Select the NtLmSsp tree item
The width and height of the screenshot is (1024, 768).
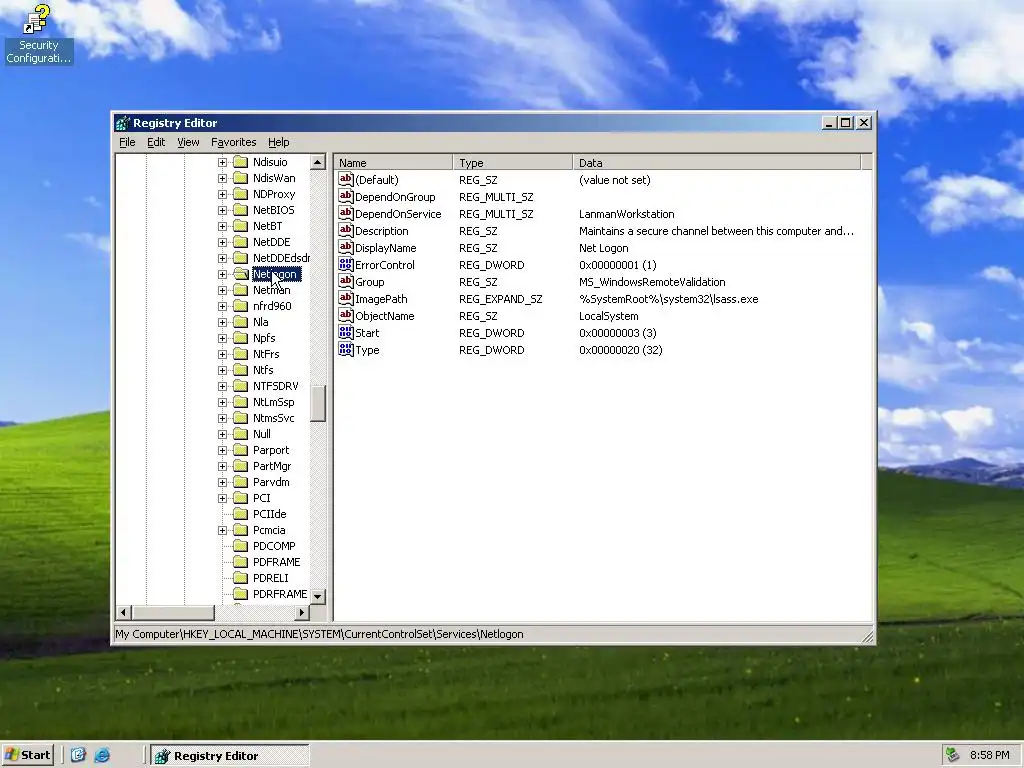tap(273, 402)
